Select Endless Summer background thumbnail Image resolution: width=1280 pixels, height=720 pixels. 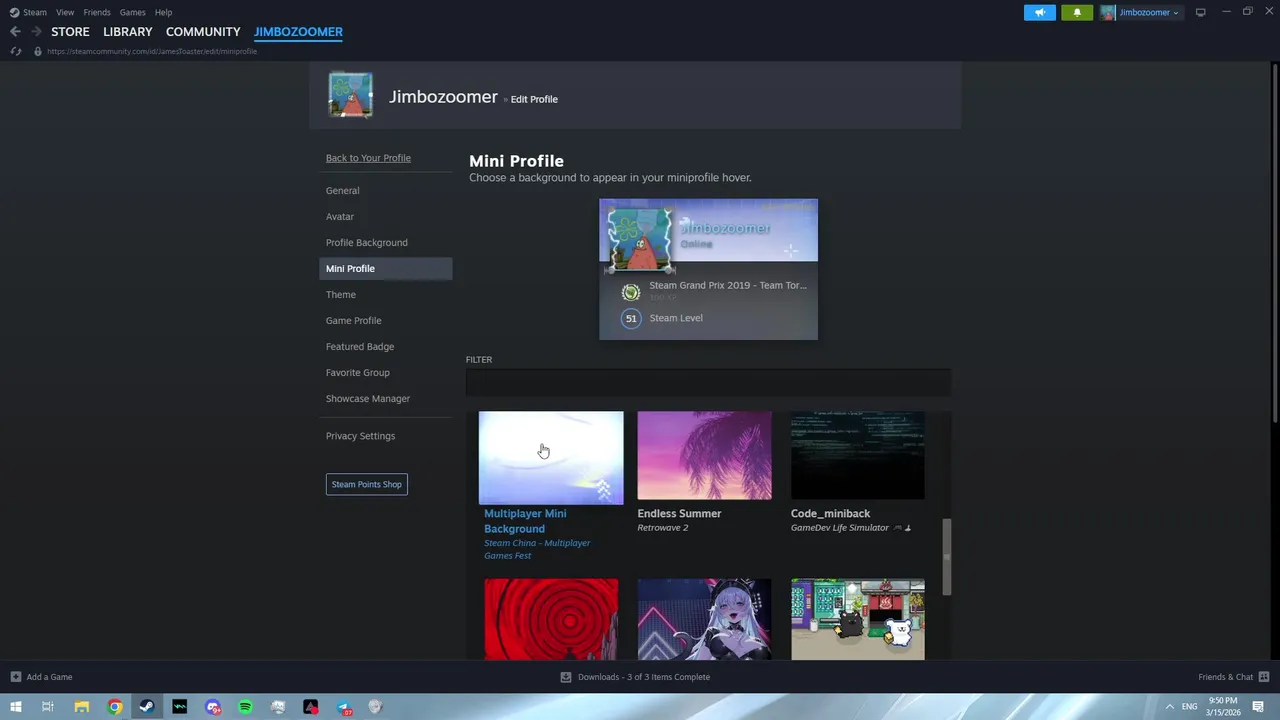coord(704,455)
